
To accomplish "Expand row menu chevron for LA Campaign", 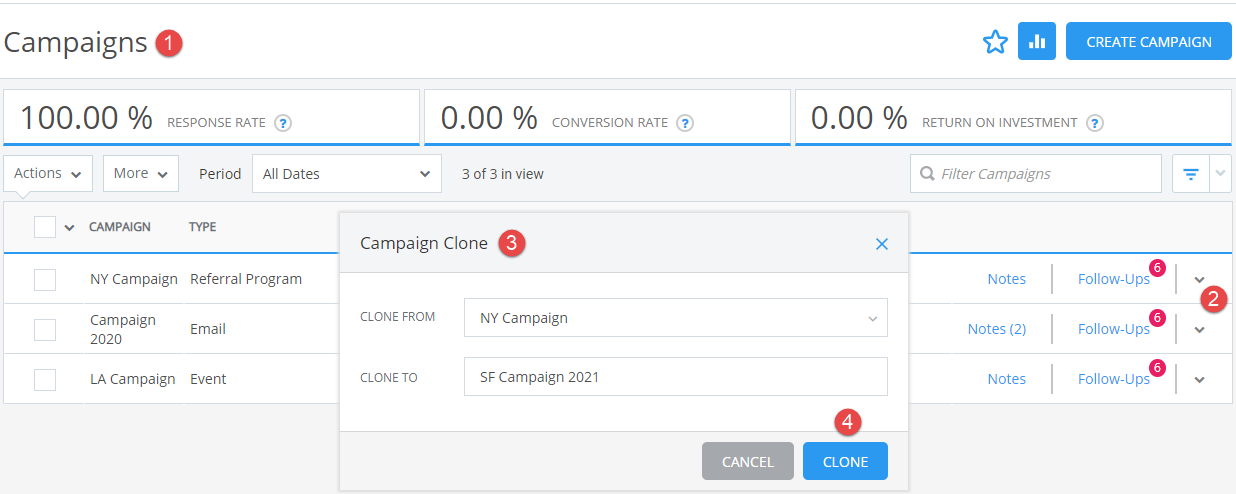I will (x=1200, y=379).
